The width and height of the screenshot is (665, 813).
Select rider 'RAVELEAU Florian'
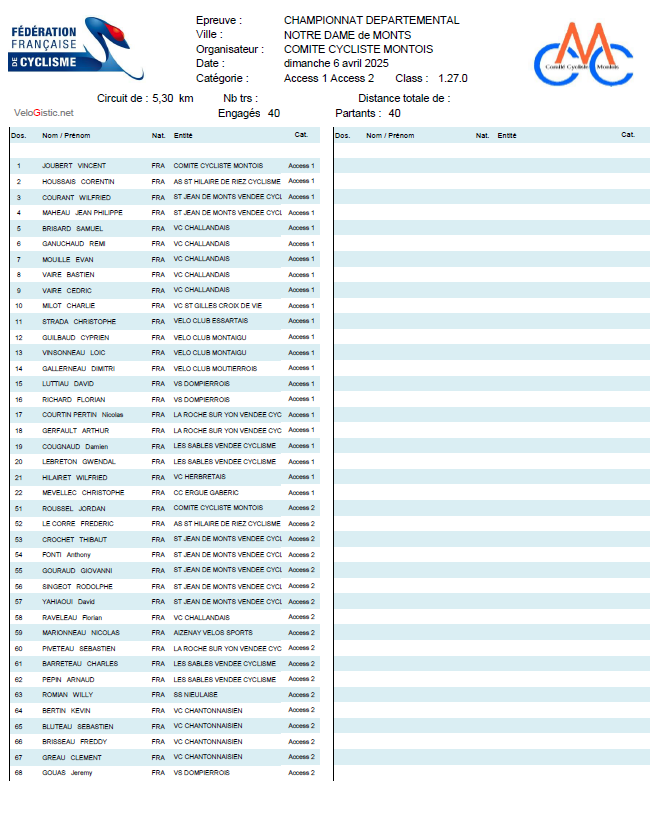[x=72, y=618]
